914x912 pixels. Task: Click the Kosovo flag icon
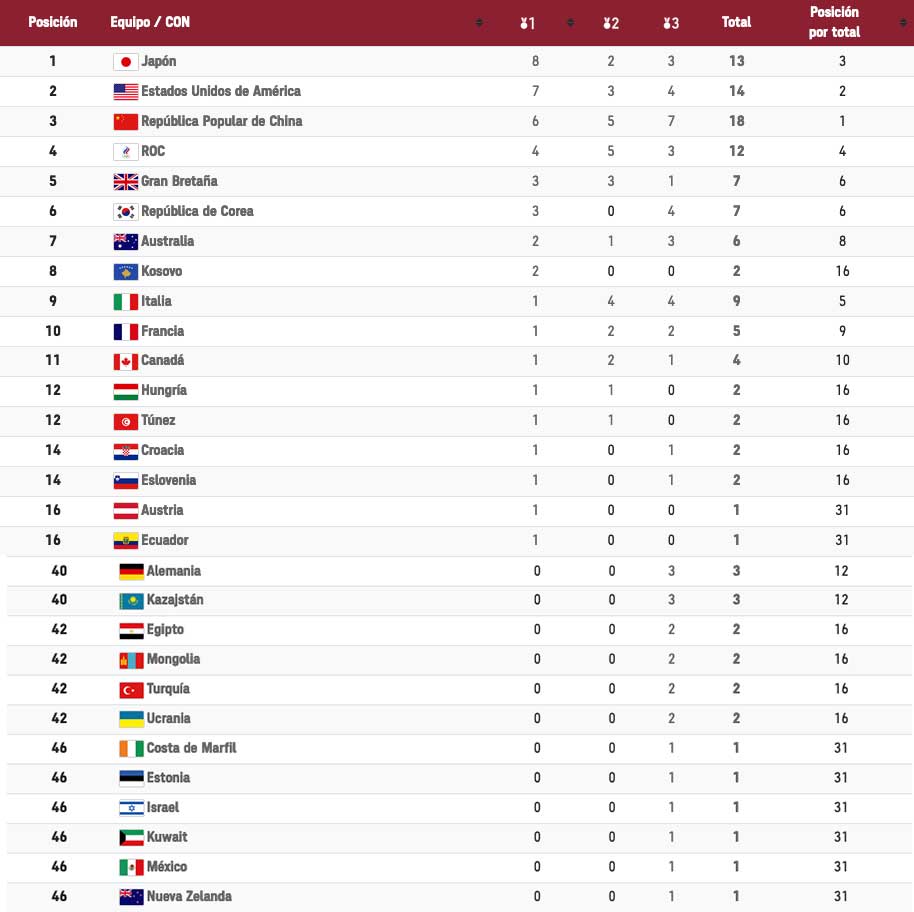[x=126, y=272]
